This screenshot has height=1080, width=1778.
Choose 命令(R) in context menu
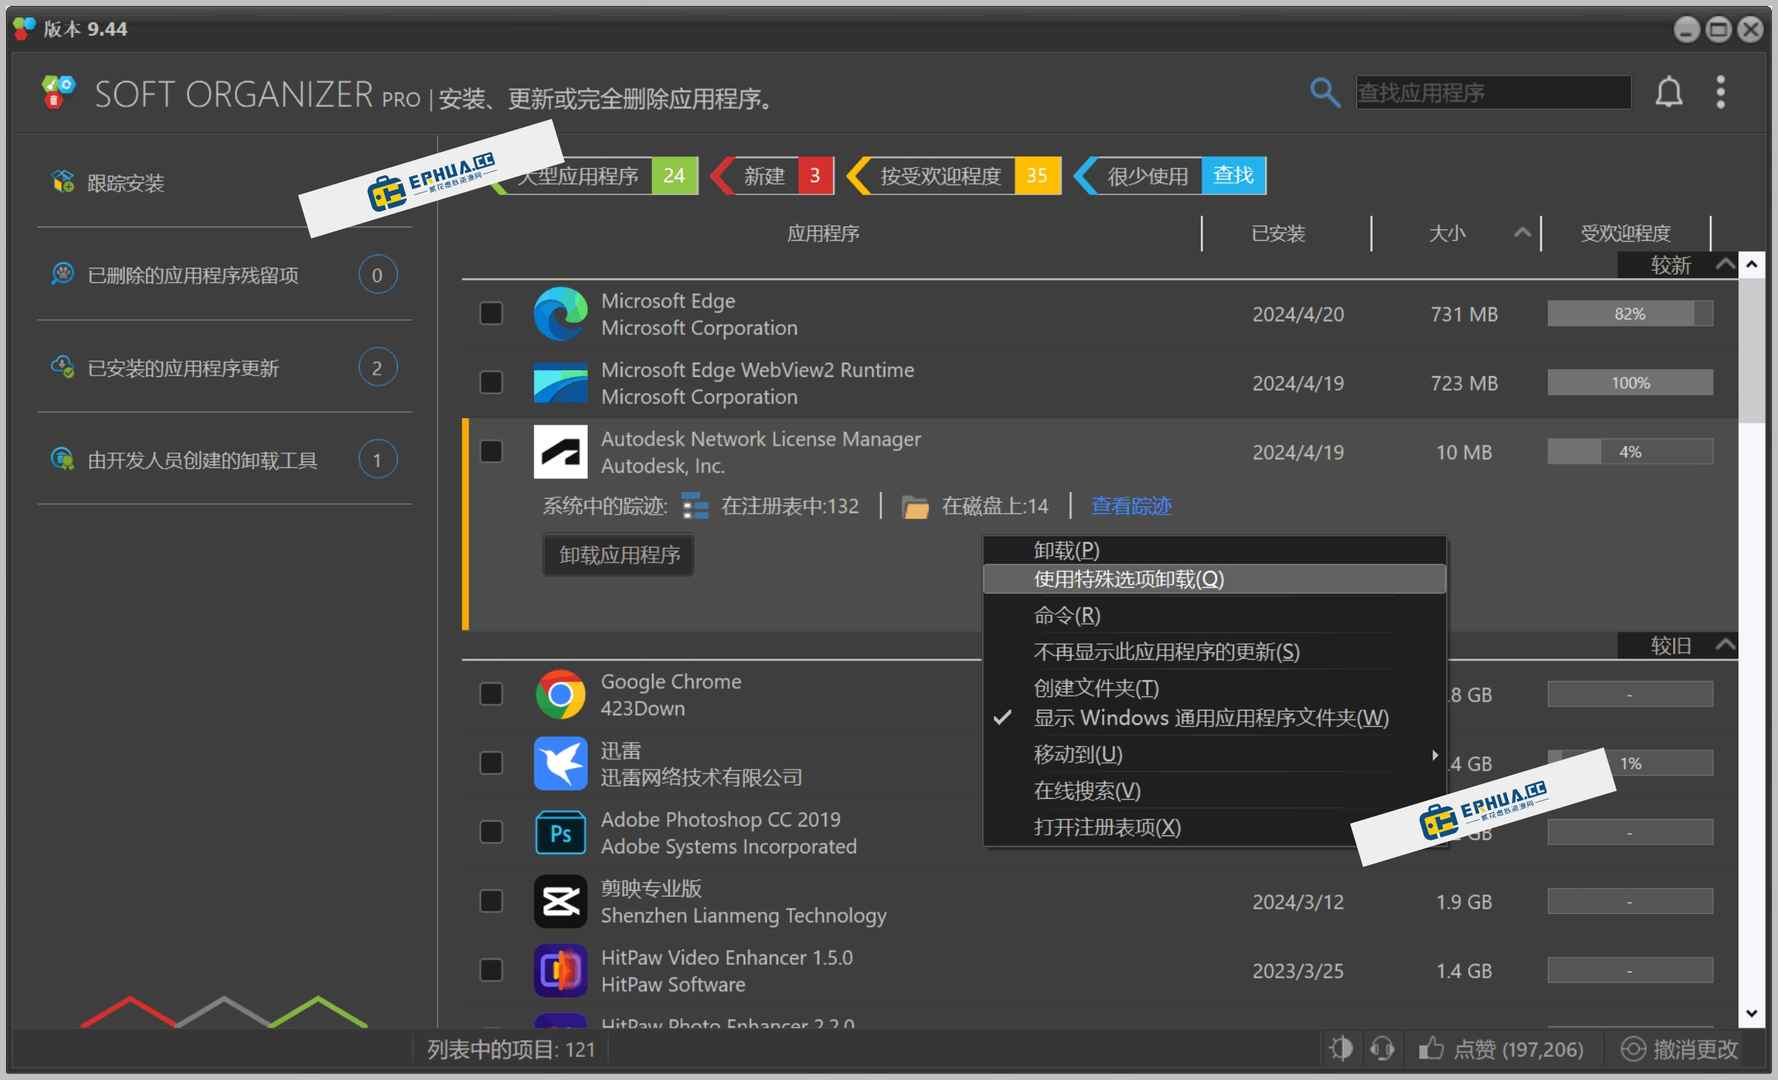pyautogui.click(x=1214, y=615)
